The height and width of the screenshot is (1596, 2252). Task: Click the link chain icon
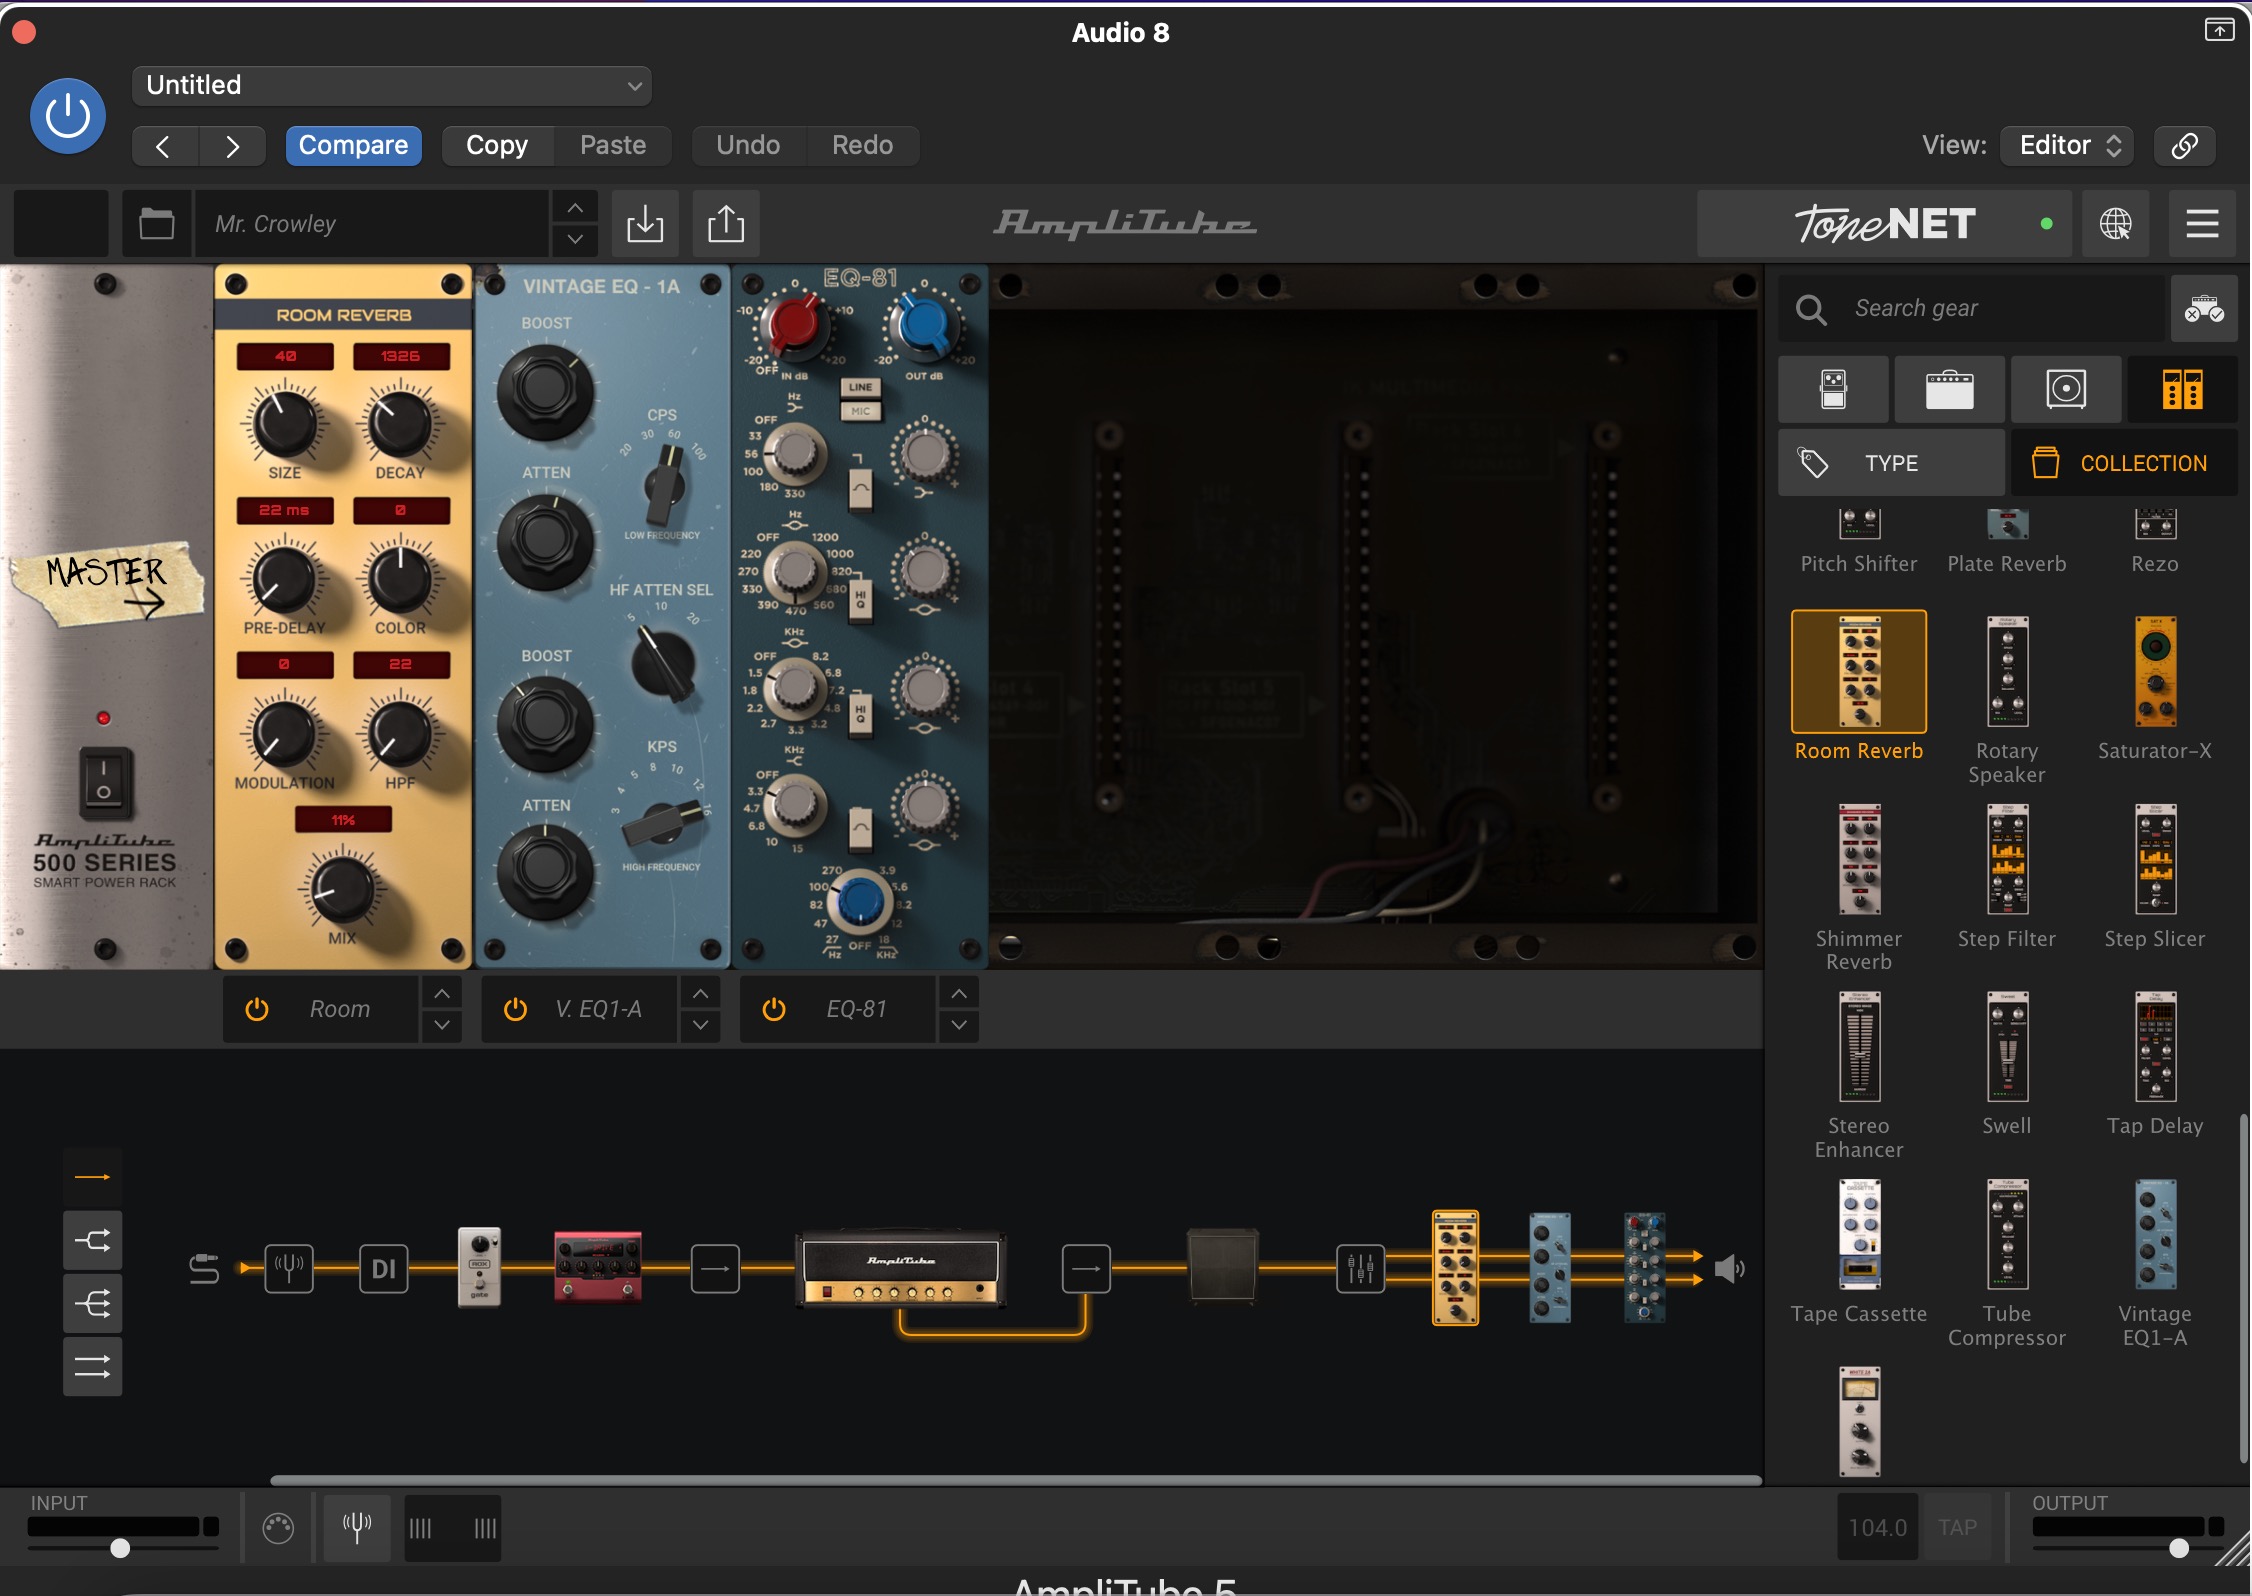point(2184,146)
